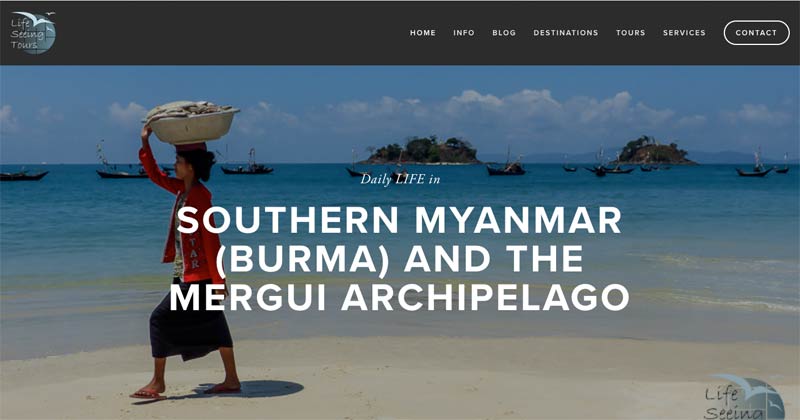
Task: Click the smaller right island in photo
Action: coord(653,151)
